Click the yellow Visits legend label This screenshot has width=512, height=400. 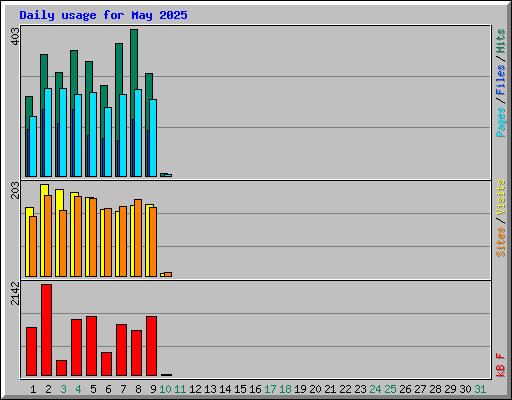501,197
